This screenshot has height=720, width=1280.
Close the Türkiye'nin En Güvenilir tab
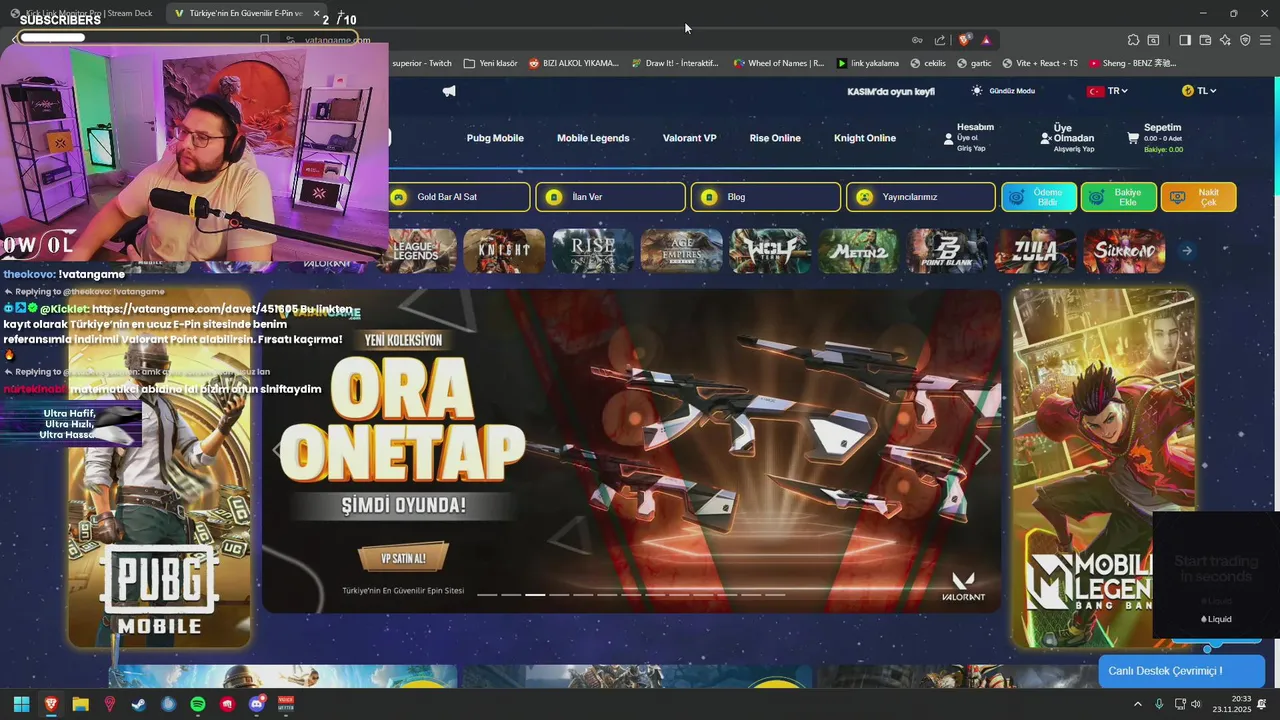317,14
